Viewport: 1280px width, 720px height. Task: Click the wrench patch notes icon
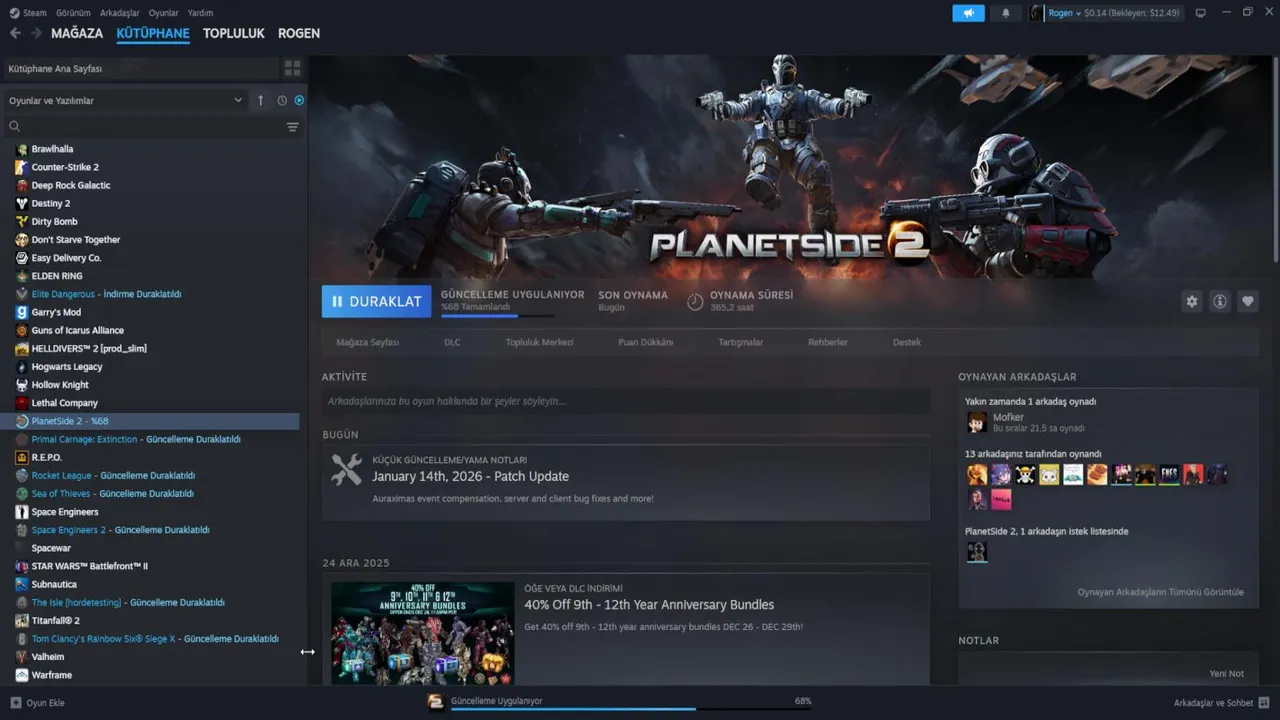tap(346, 470)
